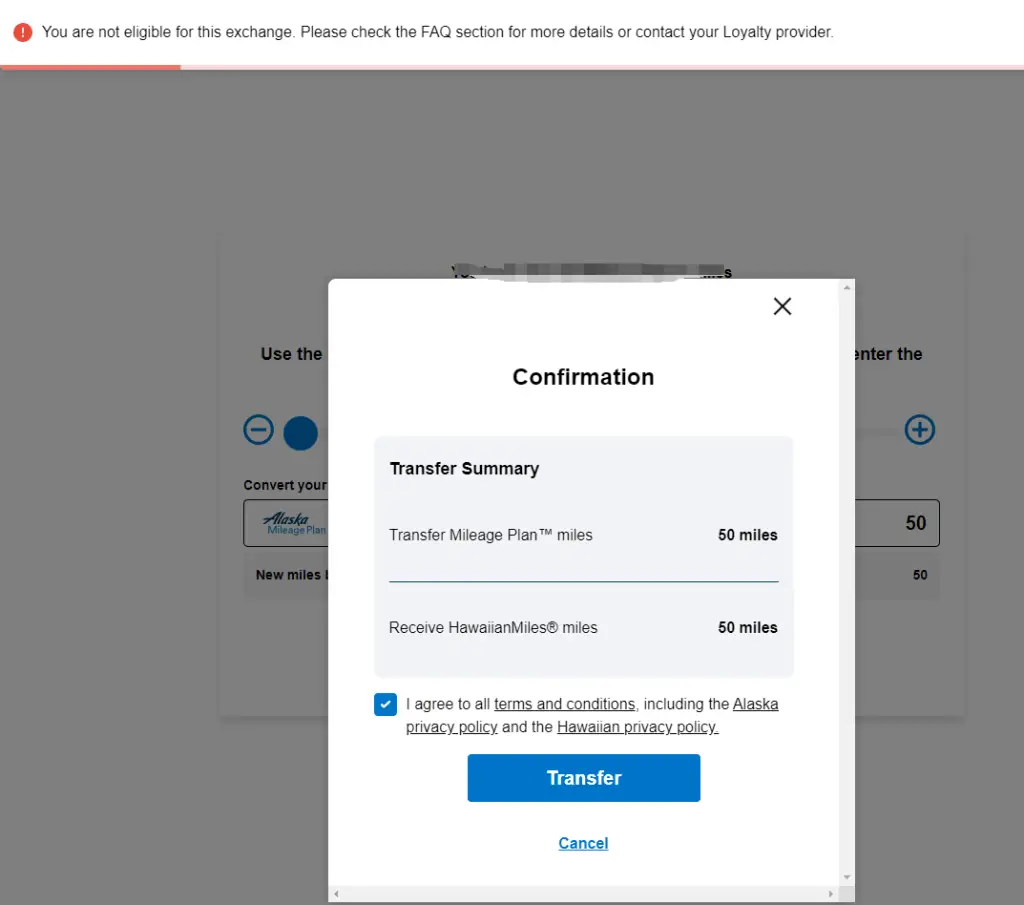Open the Hawaiian privacy policy link
Image resolution: width=1024 pixels, height=905 pixels.
[637, 727]
